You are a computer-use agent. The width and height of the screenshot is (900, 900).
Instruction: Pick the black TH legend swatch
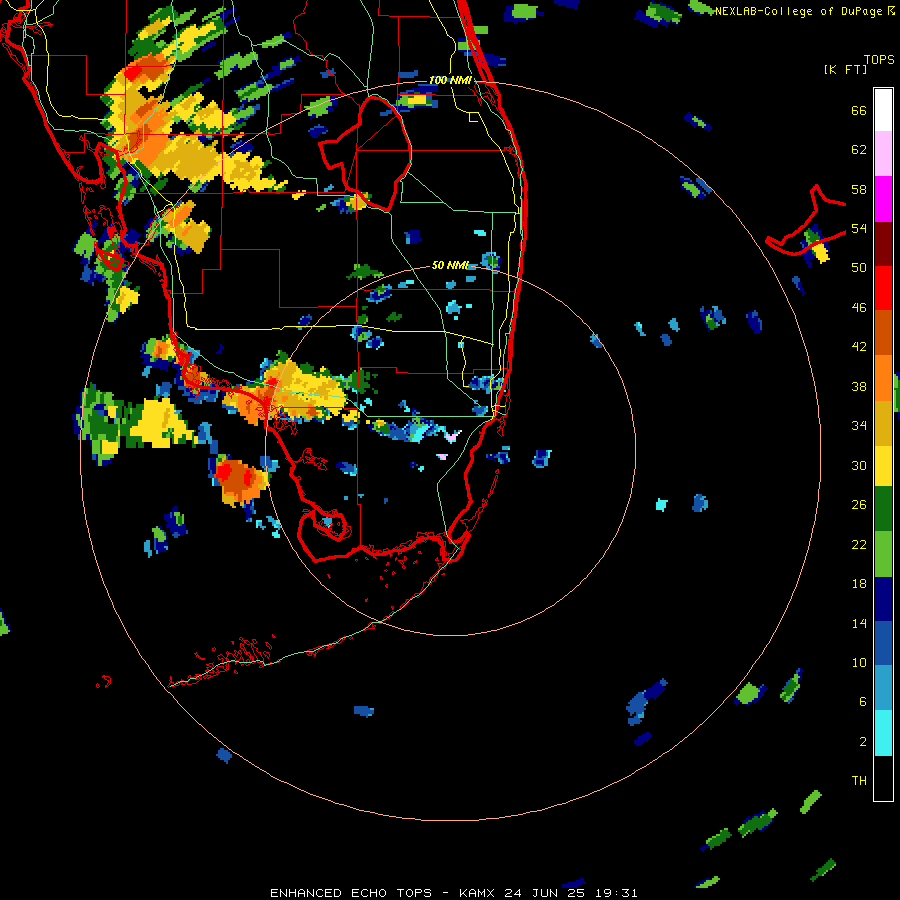click(x=883, y=778)
